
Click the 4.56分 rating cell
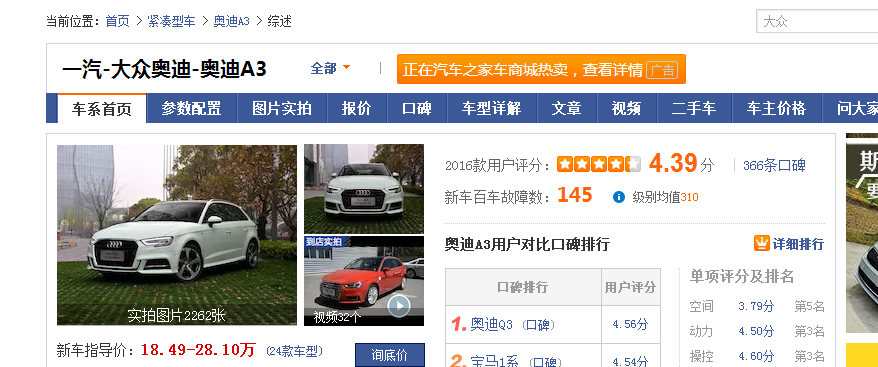click(x=630, y=324)
